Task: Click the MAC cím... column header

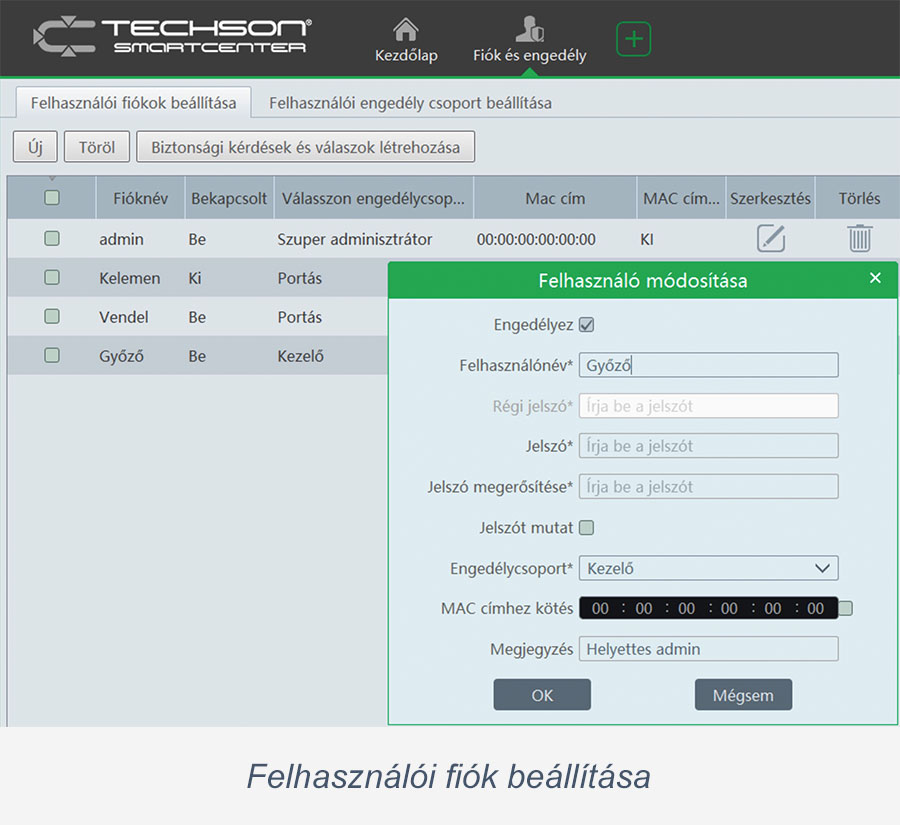Action: coord(681,199)
